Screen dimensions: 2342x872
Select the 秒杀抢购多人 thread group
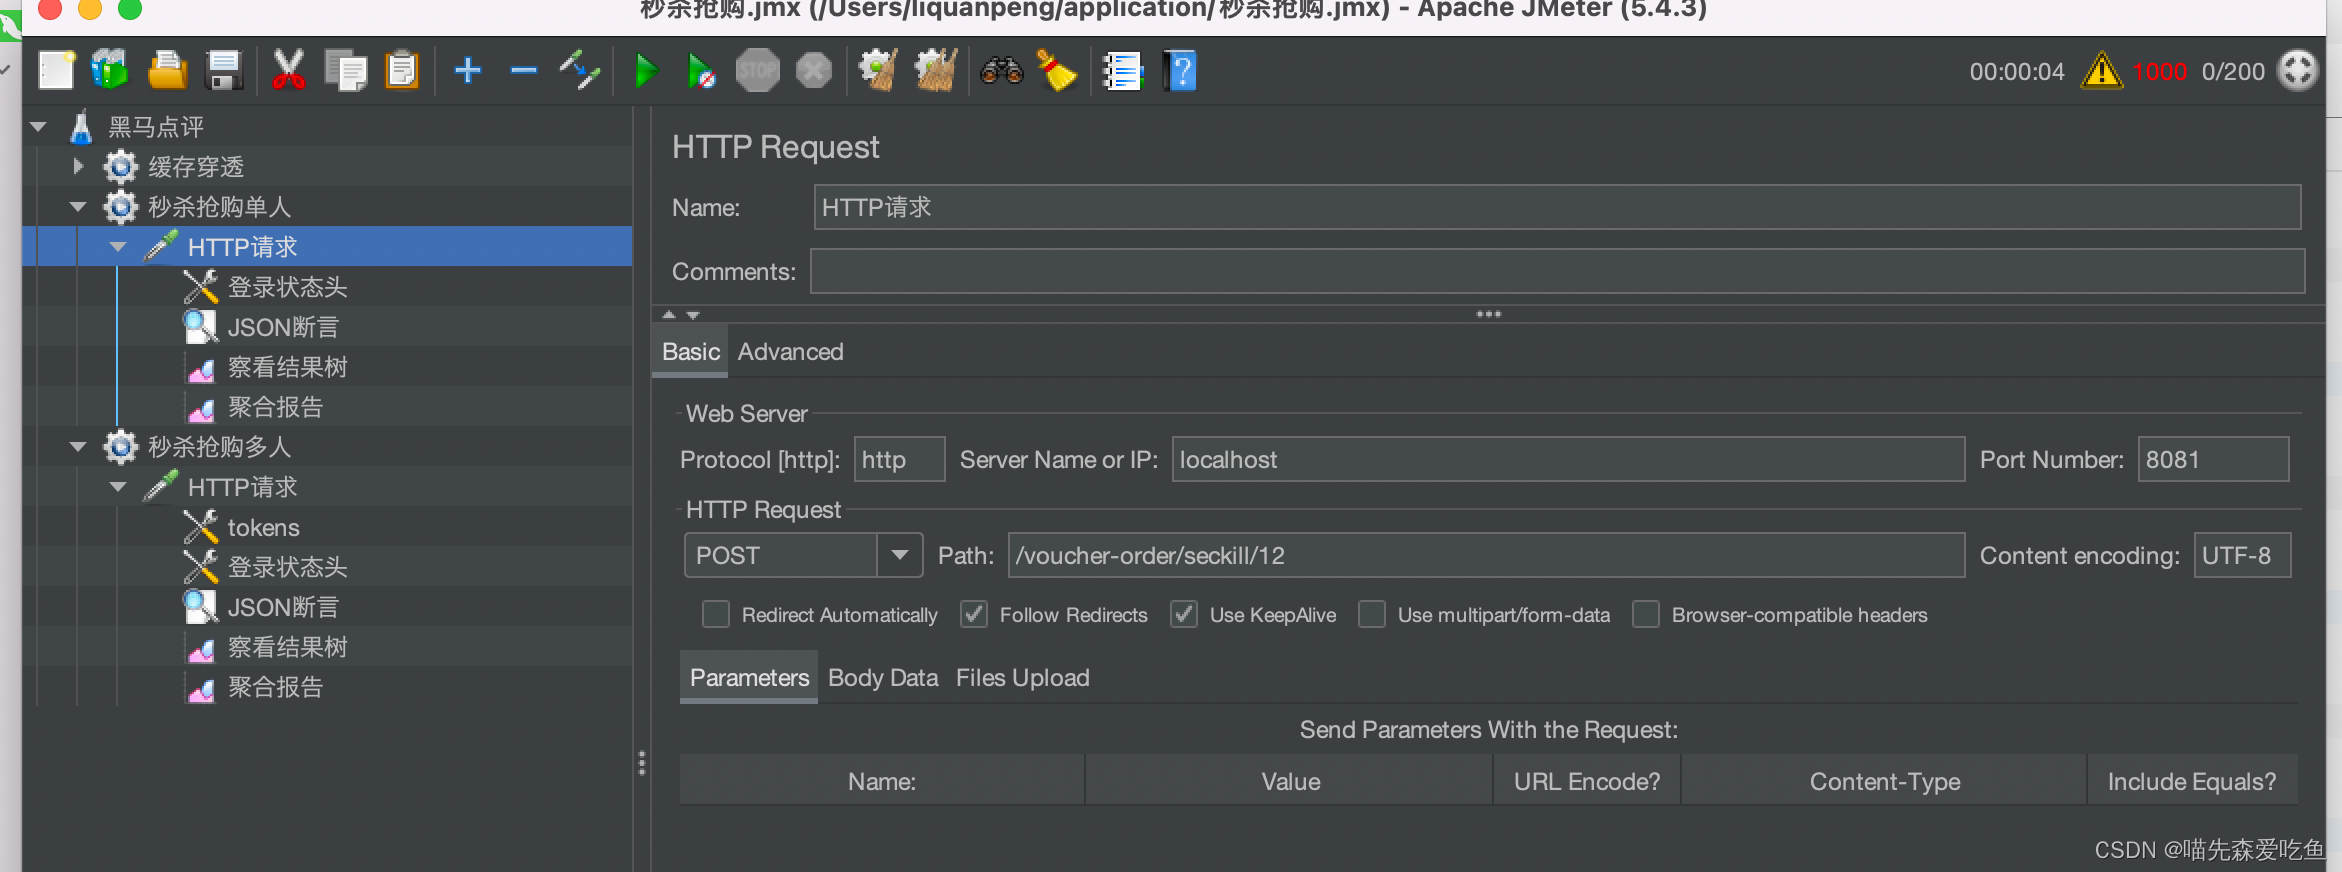coord(220,447)
